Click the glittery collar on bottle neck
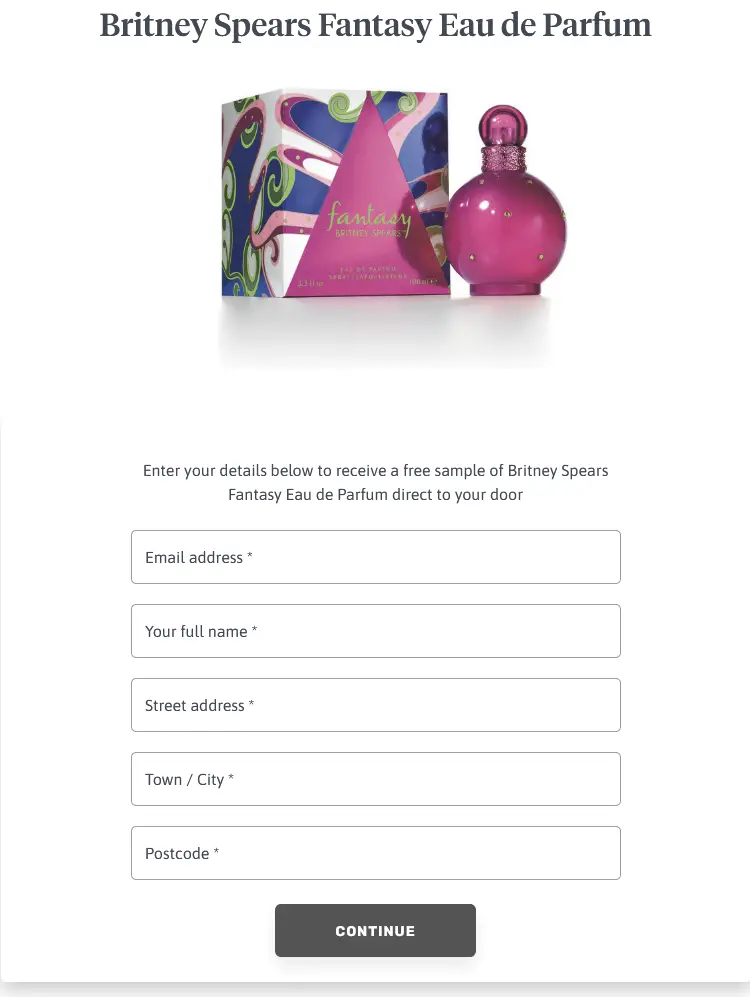 503,159
